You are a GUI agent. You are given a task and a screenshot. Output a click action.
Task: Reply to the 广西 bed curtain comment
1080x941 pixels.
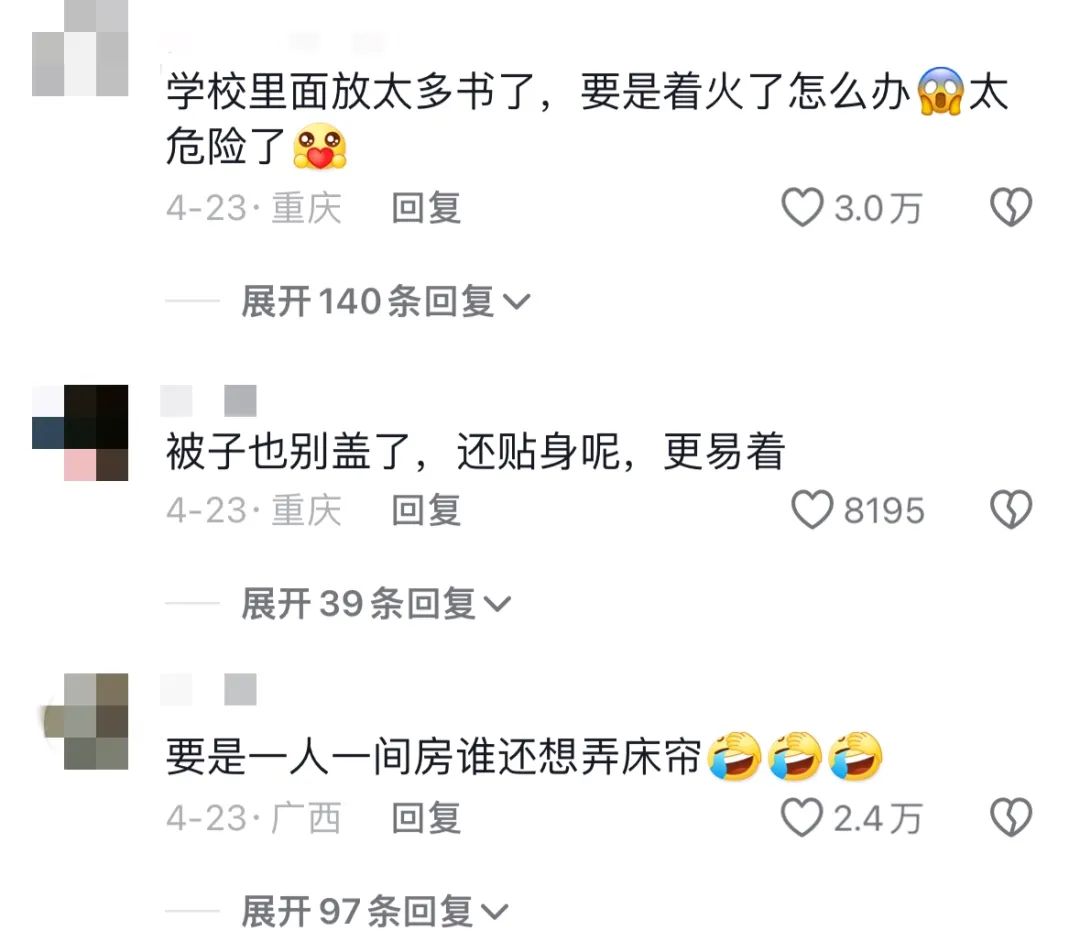click(x=426, y=818)
